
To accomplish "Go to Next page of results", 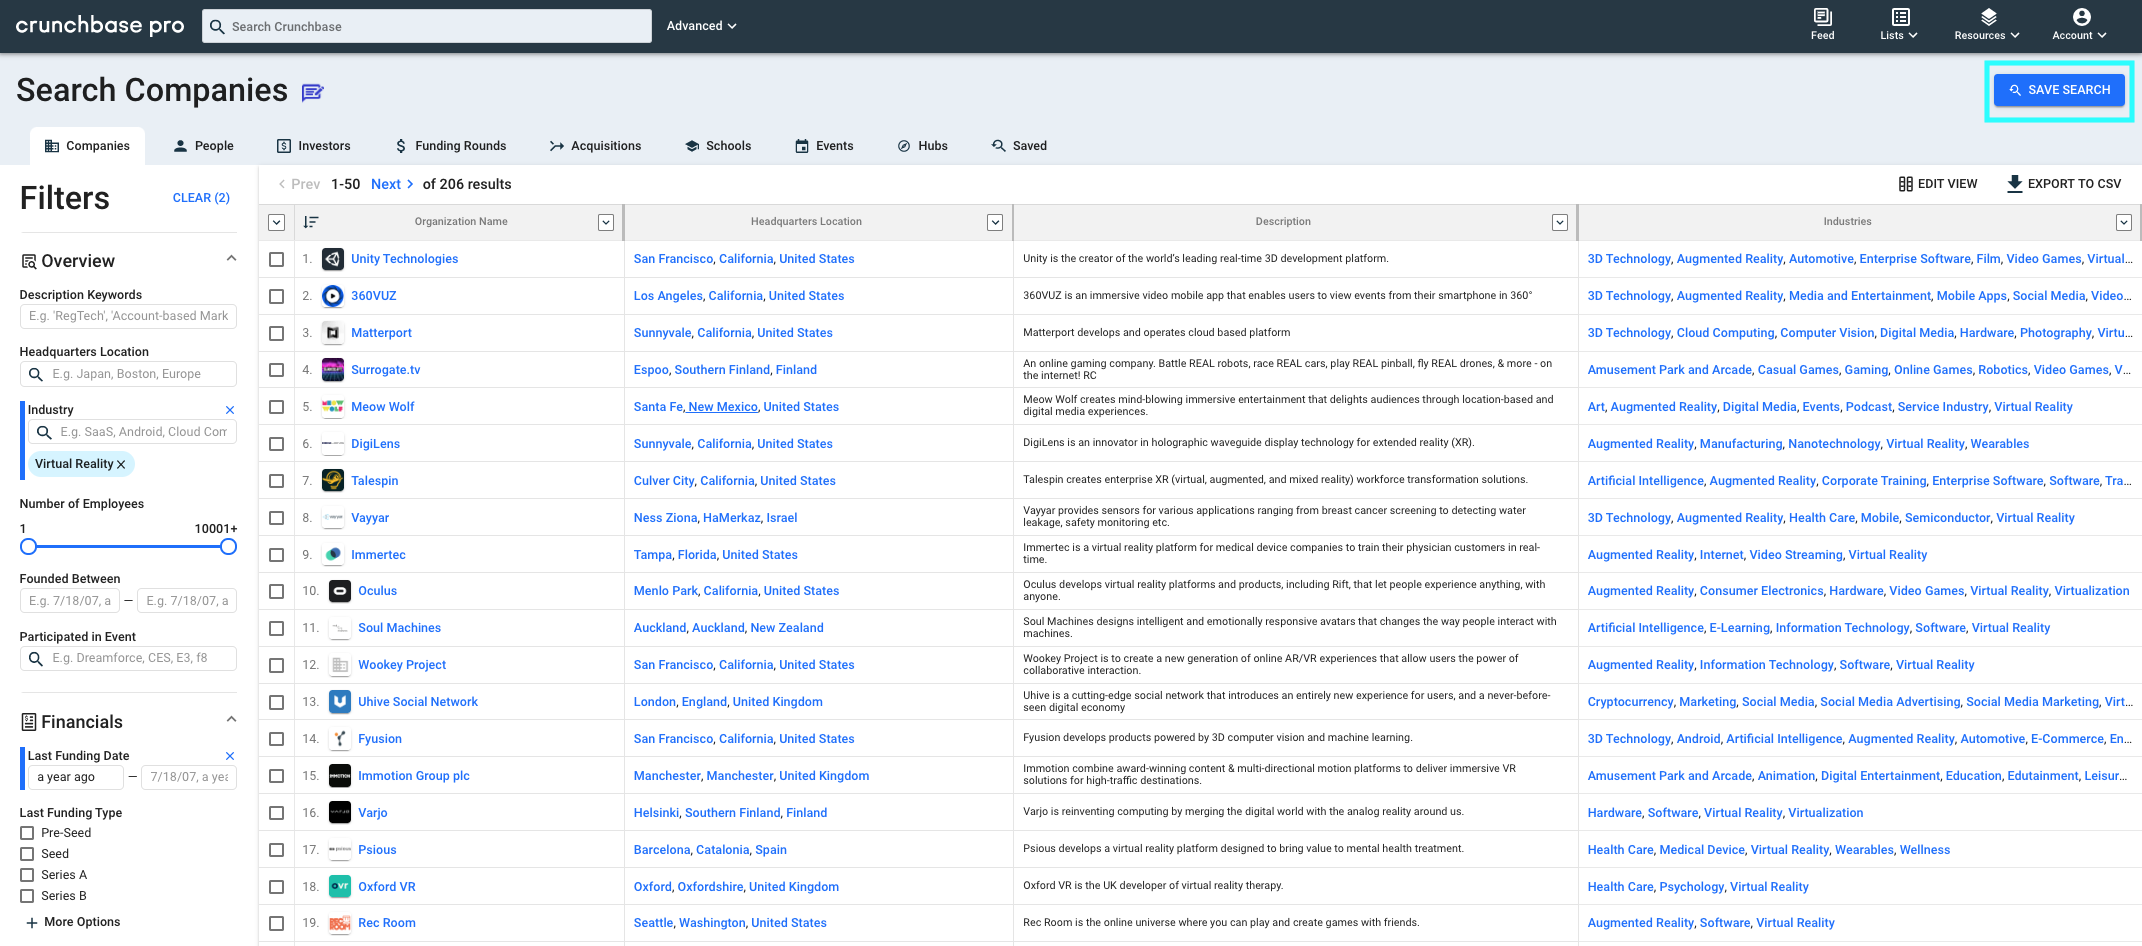I will [x=392, y=184].
